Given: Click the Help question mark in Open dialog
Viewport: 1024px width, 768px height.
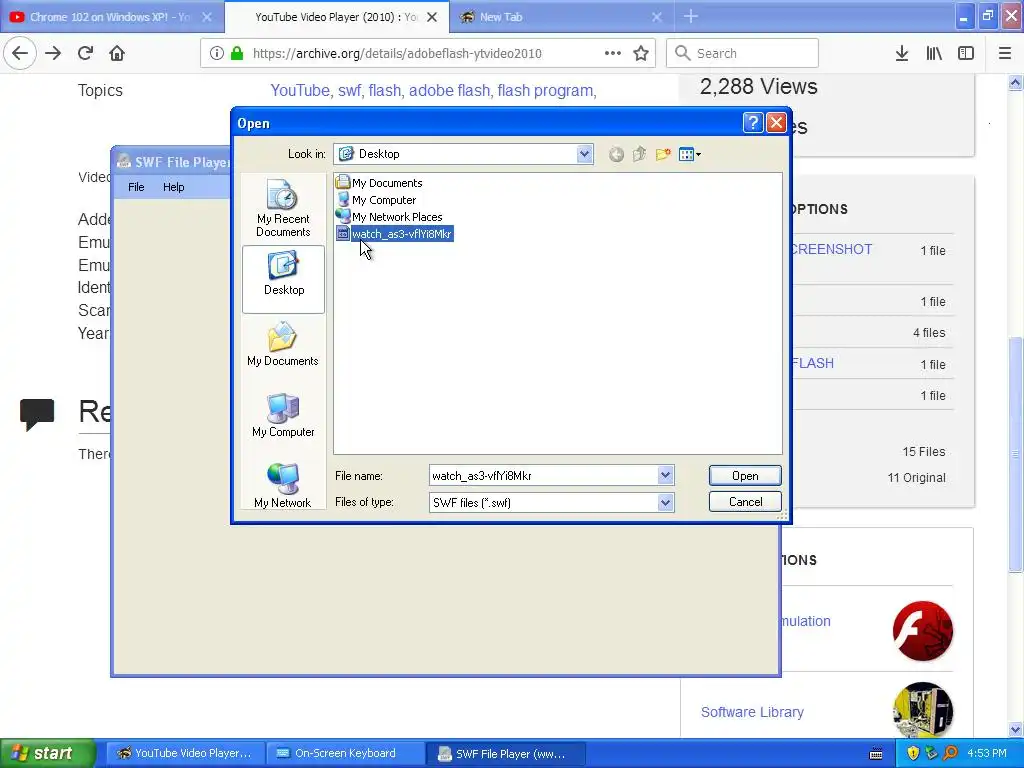Looking at the screenshot, I should 752,123.
